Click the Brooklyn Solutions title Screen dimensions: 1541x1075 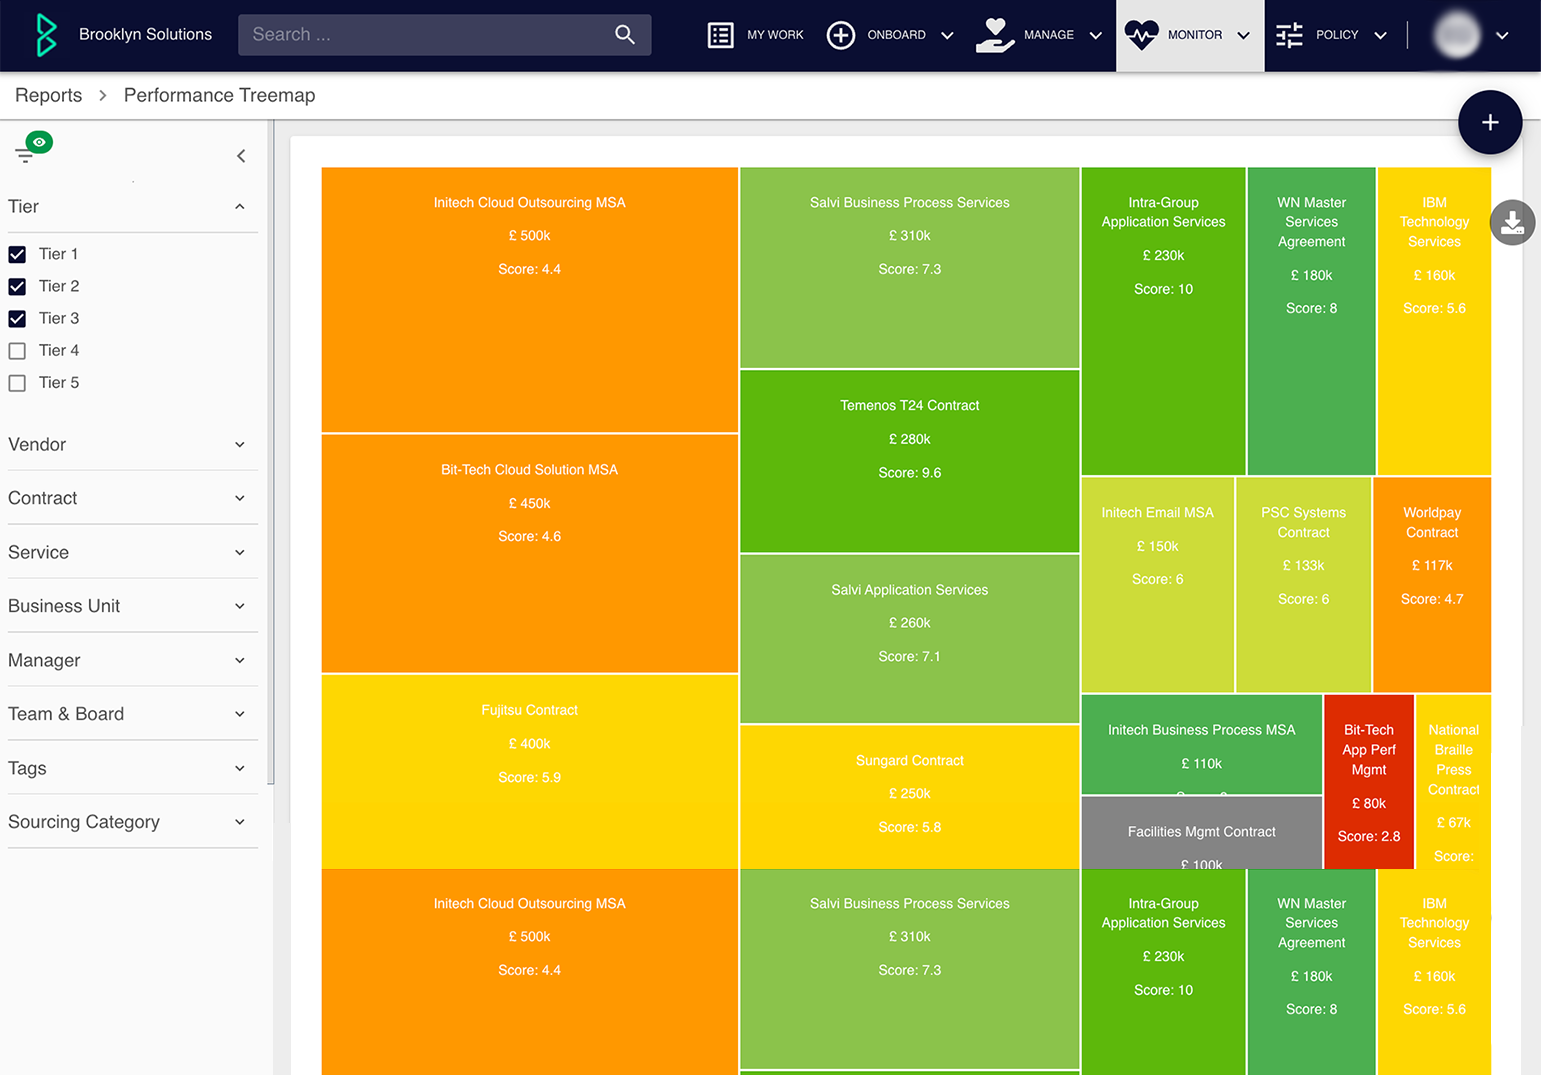click(x=145, y=35)
